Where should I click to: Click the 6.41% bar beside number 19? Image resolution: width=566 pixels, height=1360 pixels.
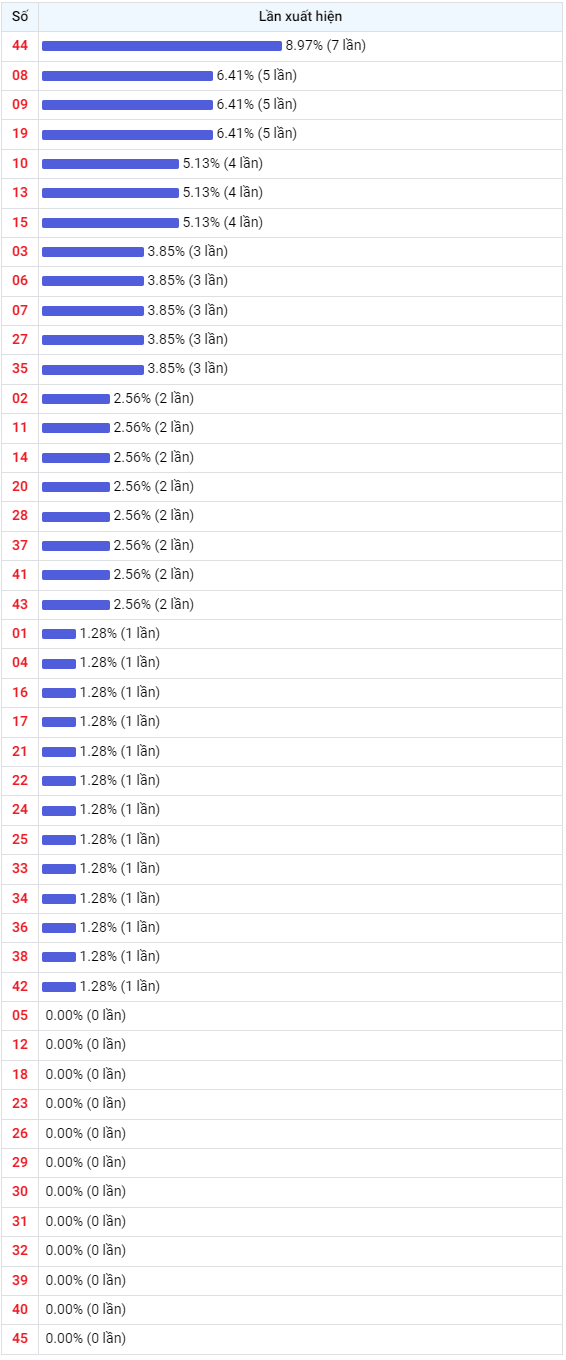click(x=127, y=134)
